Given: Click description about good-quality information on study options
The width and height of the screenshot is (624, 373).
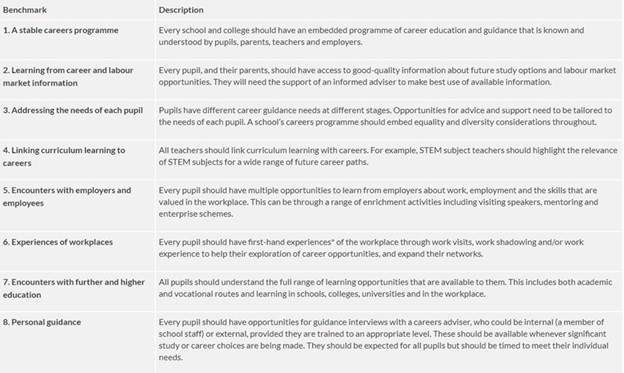Looking at the screenshot, I should pyautogui.click(x=387, y=76).
